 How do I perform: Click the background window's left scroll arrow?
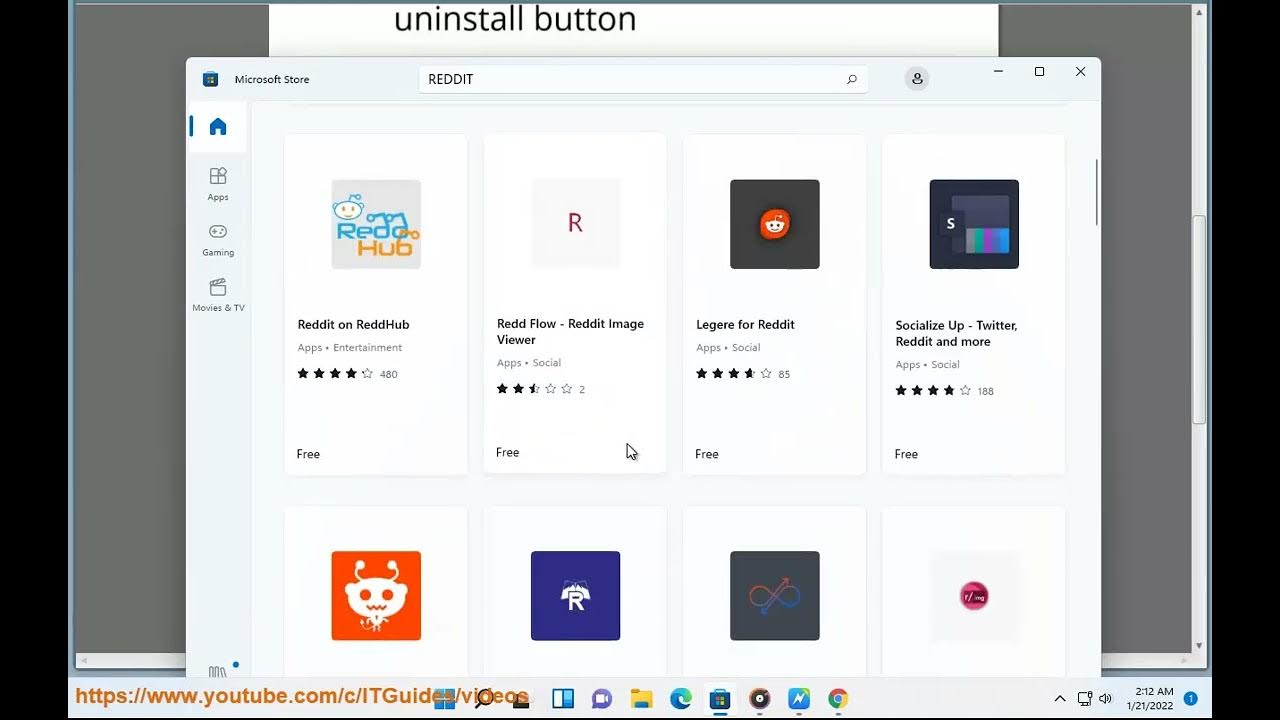[x=85, y=660]
